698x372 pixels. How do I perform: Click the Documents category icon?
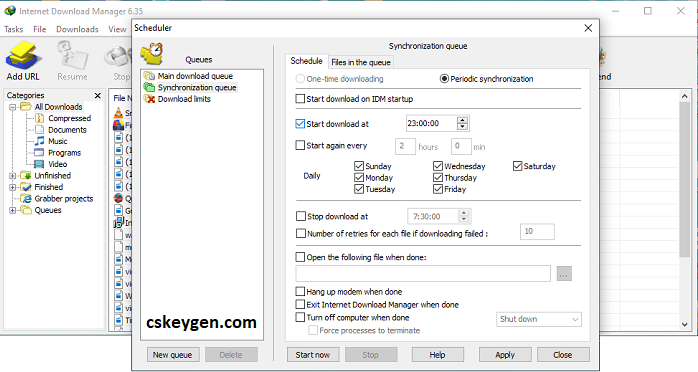[x=40, y=129]
